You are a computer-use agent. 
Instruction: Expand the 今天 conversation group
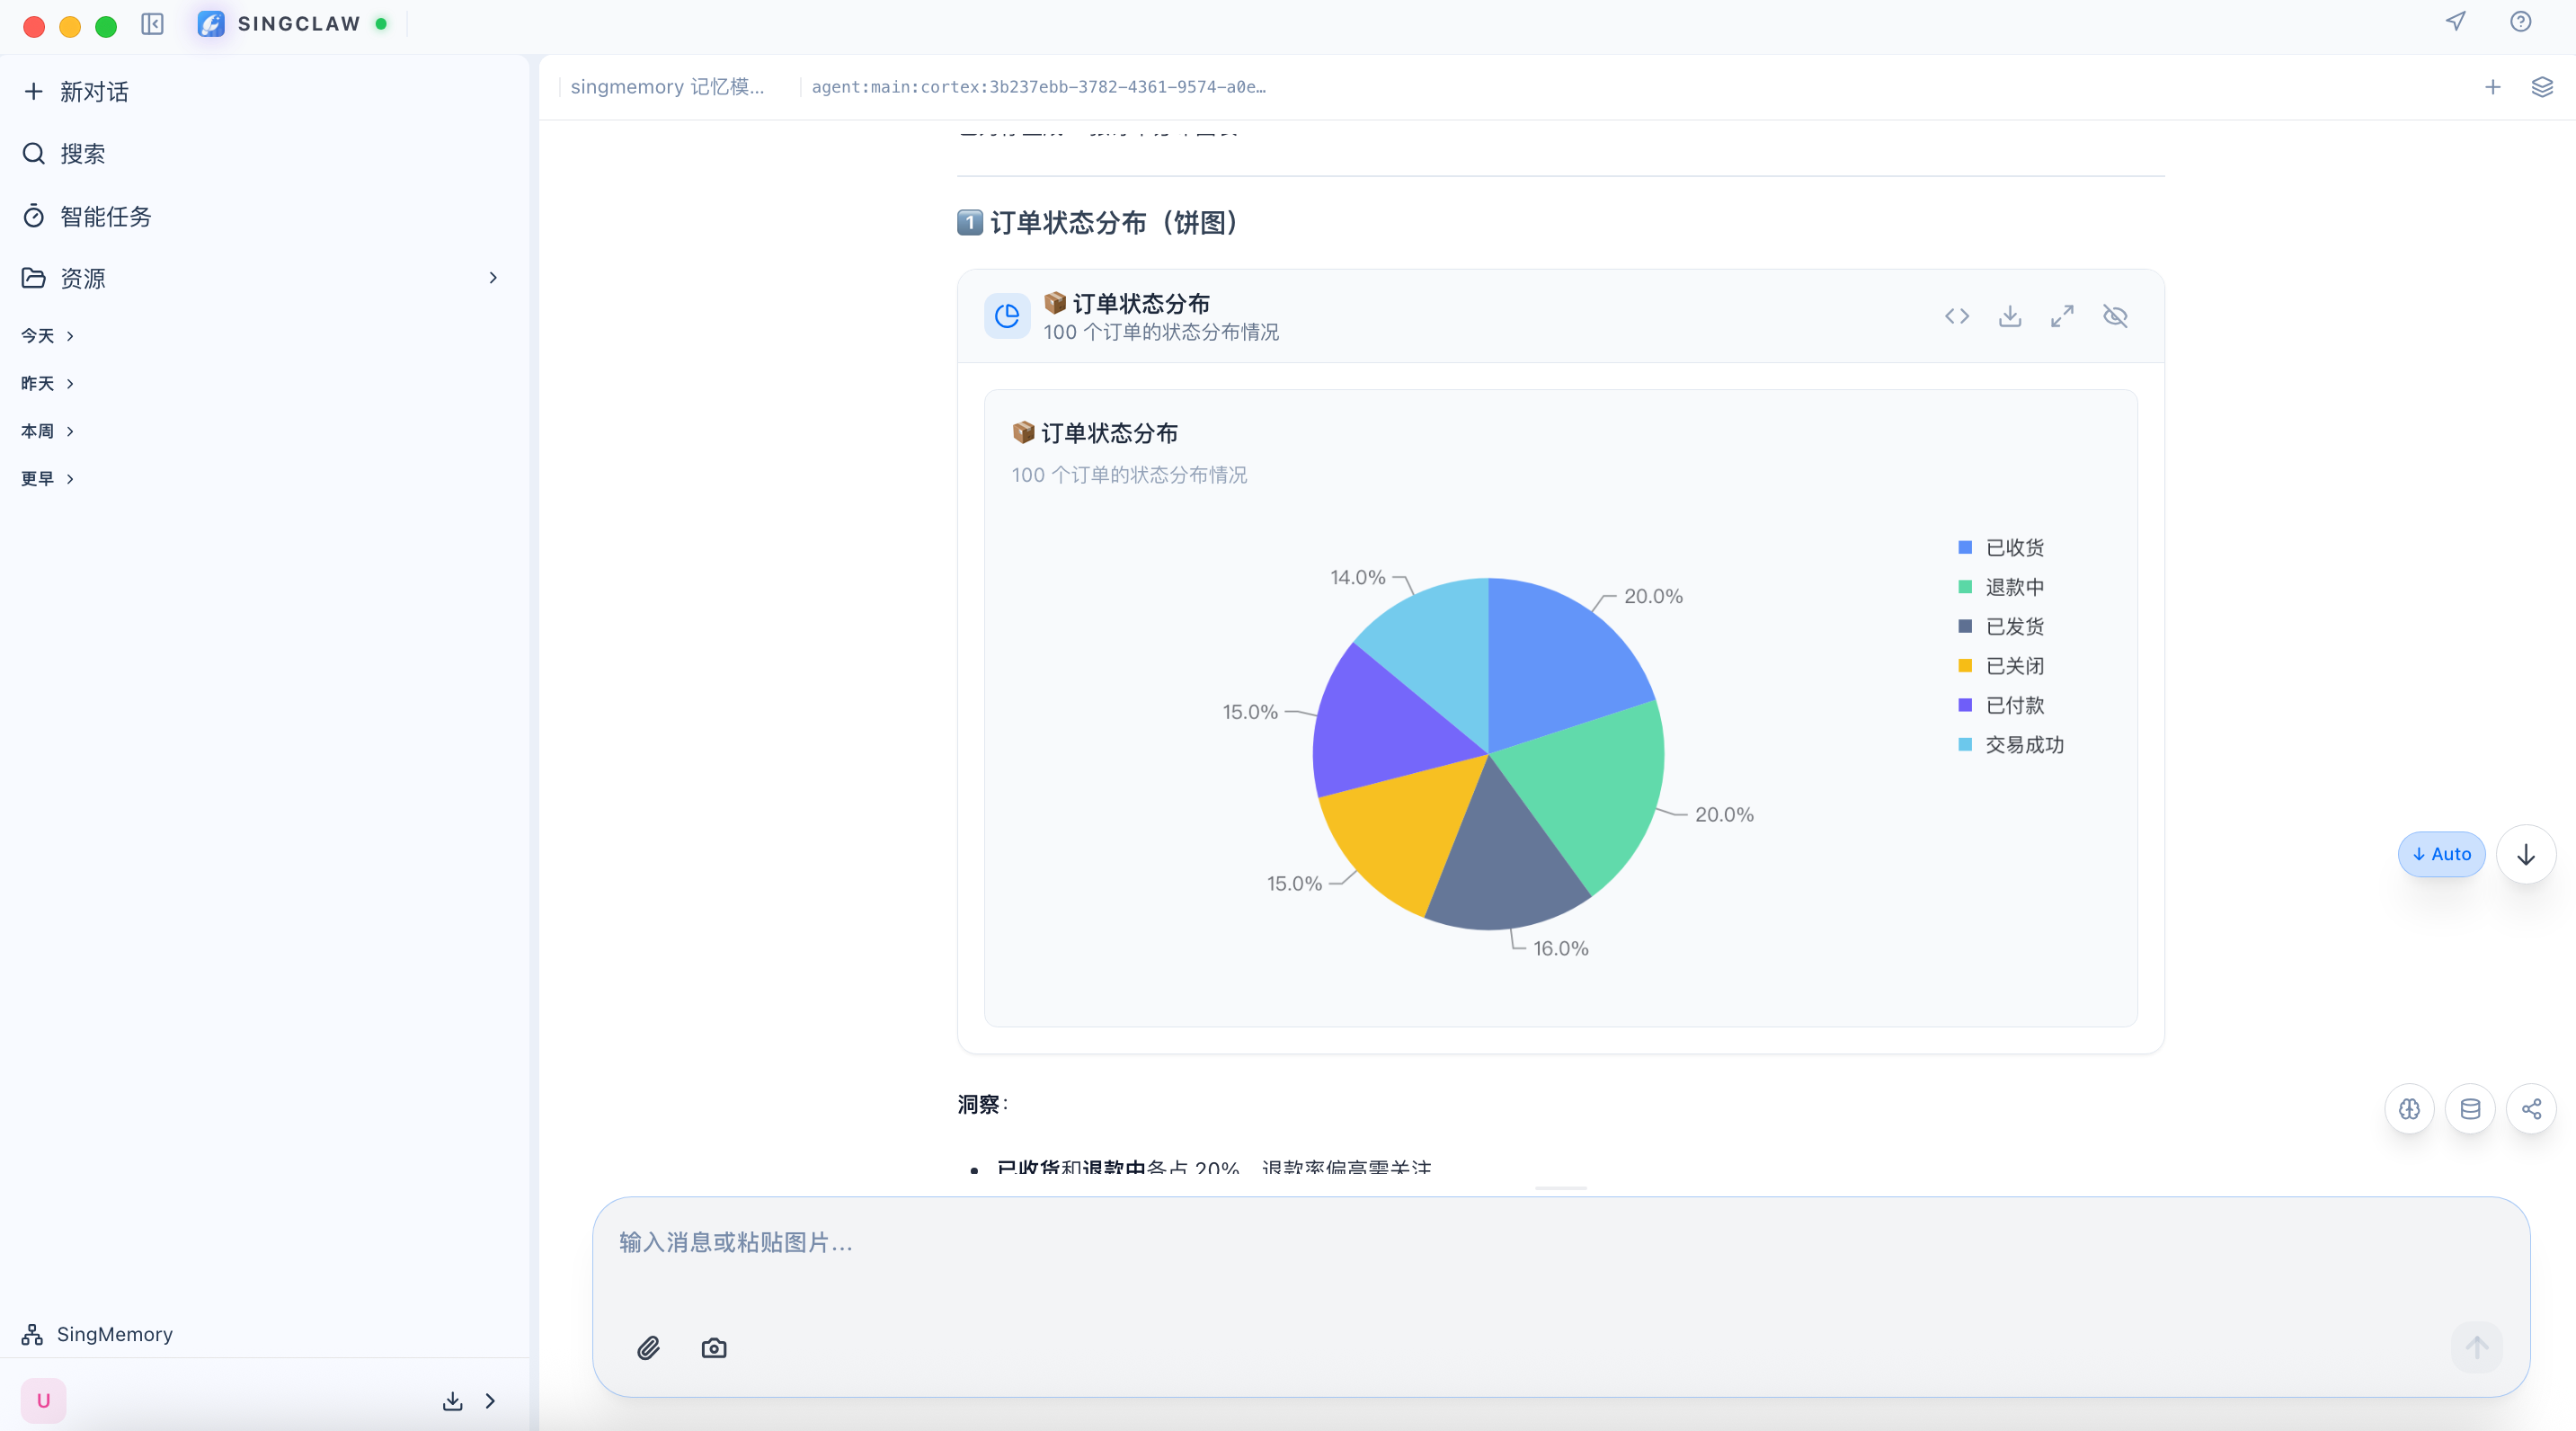coord(47,336)
